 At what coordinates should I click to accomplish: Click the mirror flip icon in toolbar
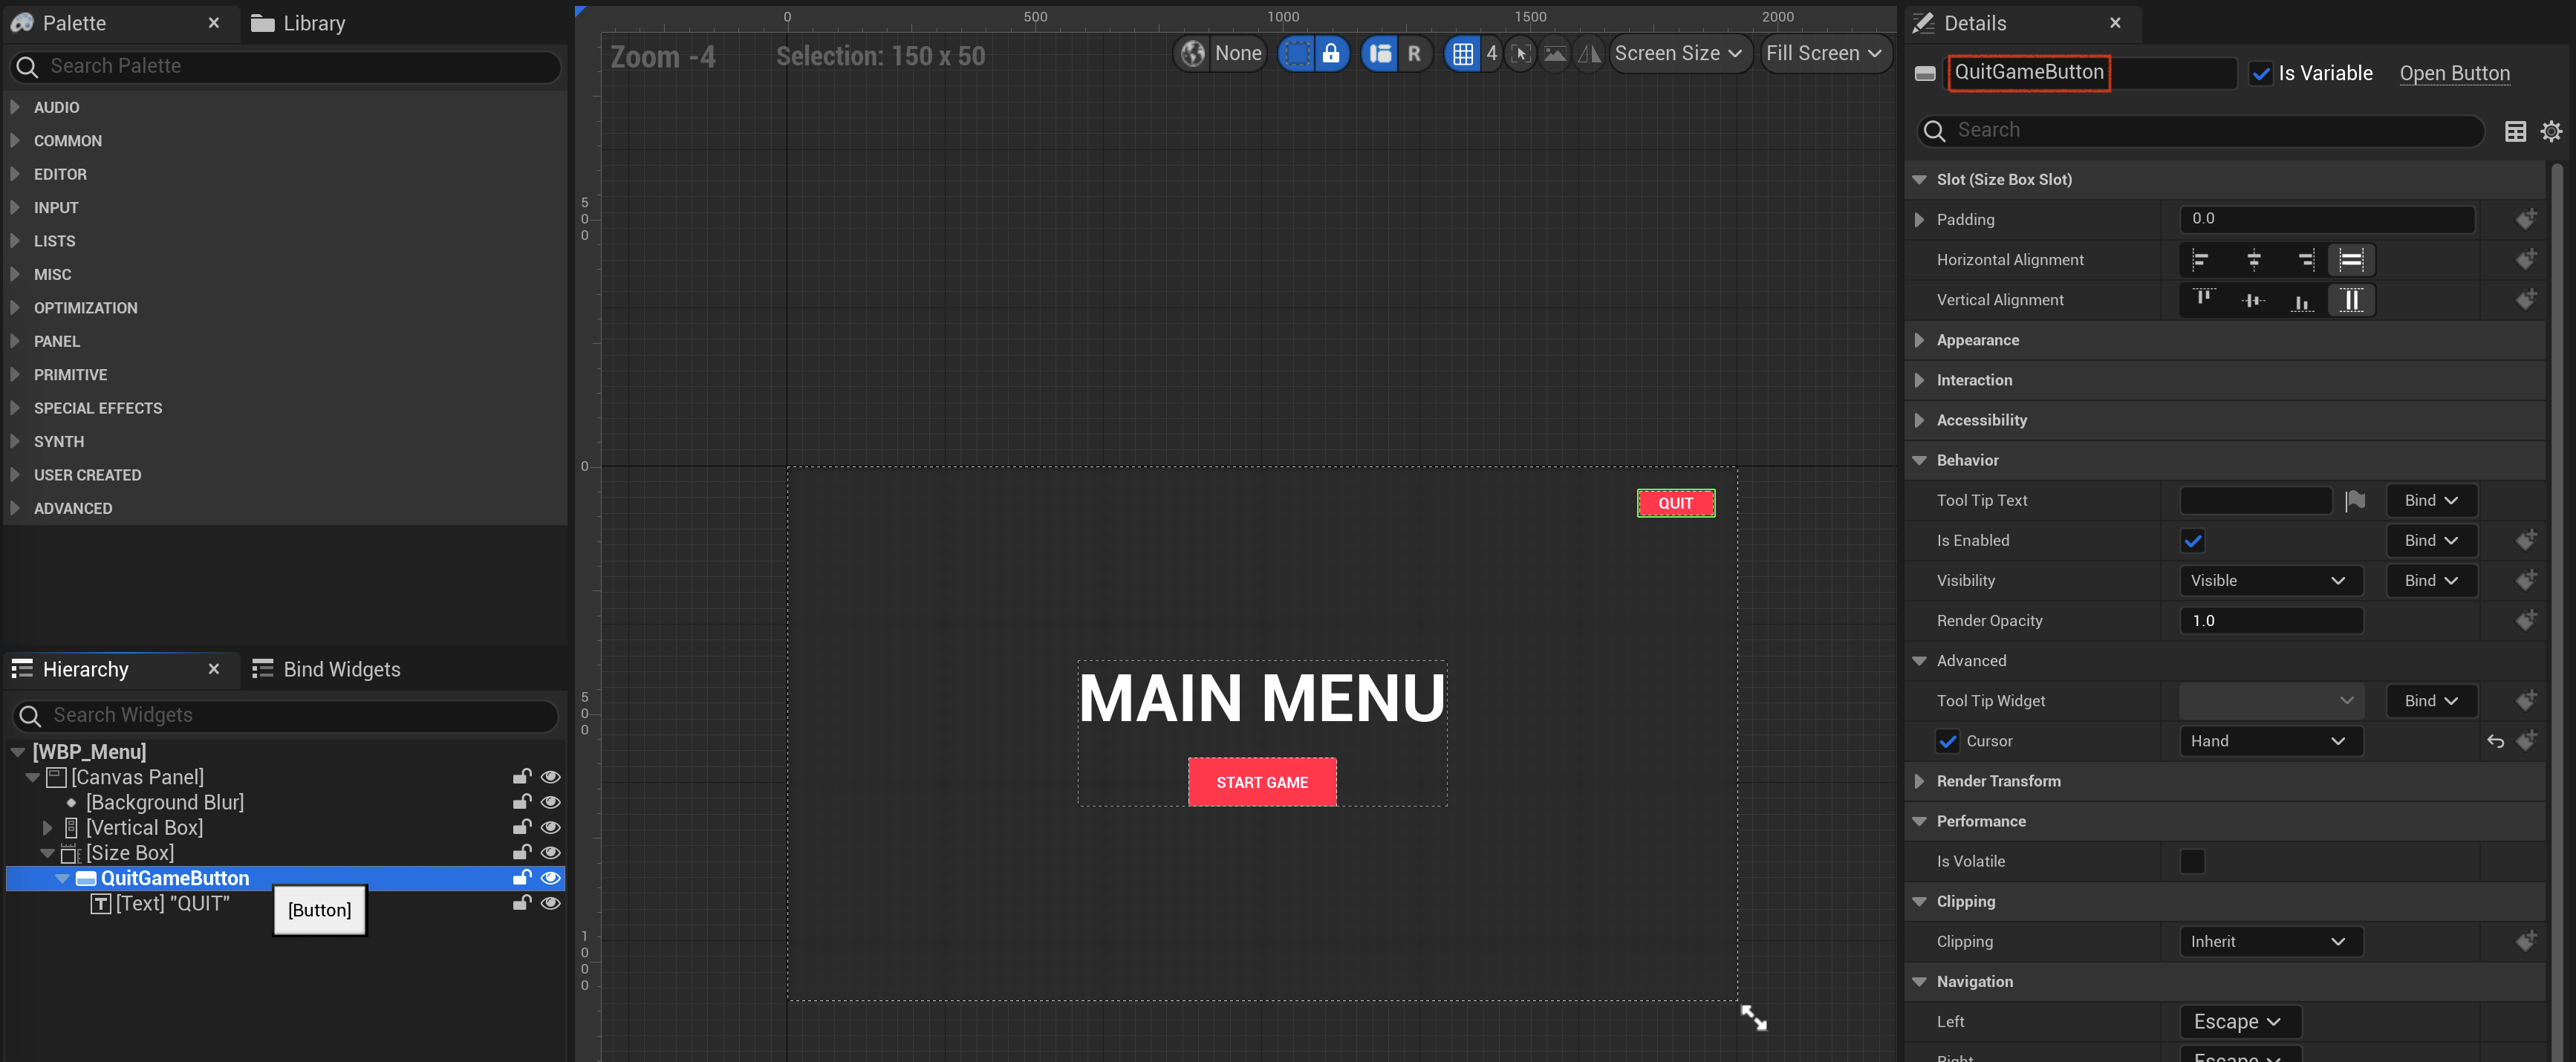click(1589, 54)
